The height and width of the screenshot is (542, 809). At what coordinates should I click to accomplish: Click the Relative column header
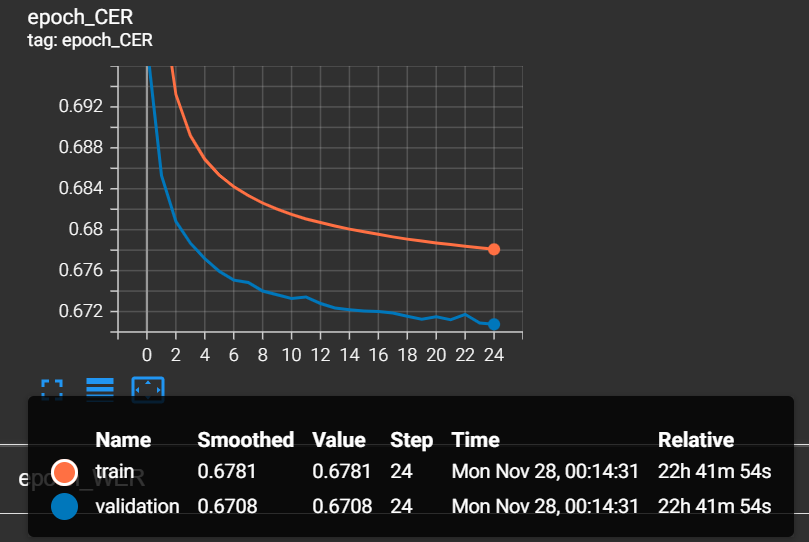695,440
